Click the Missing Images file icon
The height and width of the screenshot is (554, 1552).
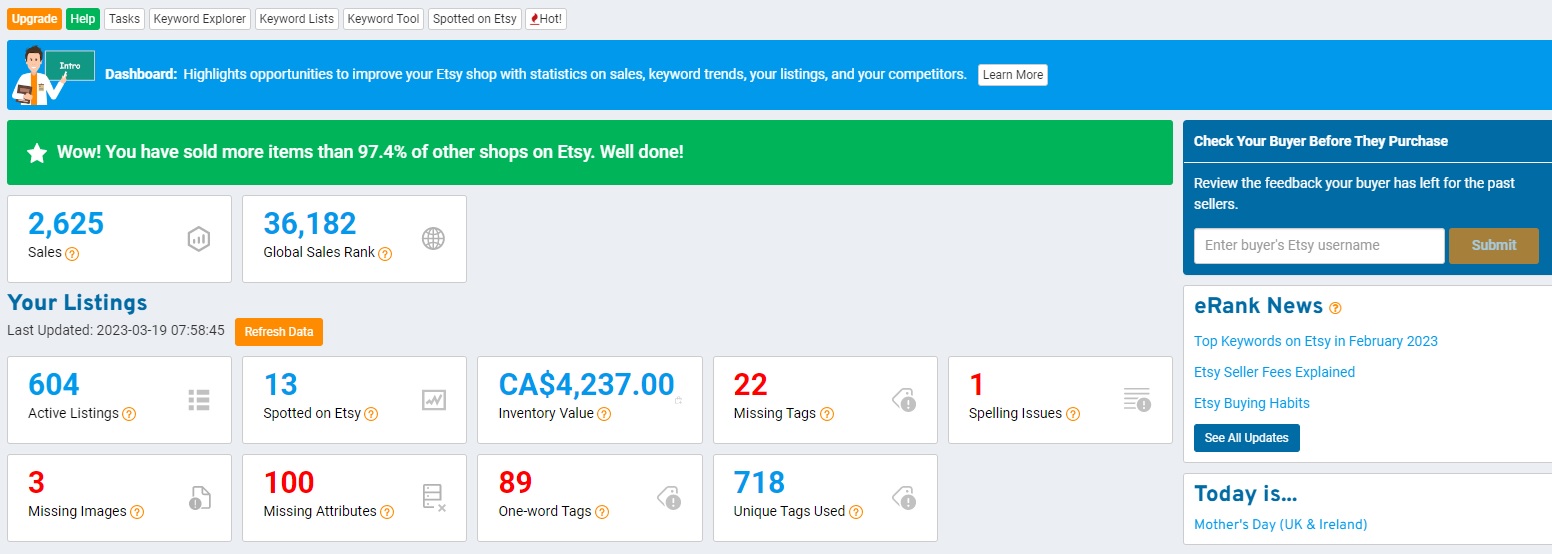199,498
